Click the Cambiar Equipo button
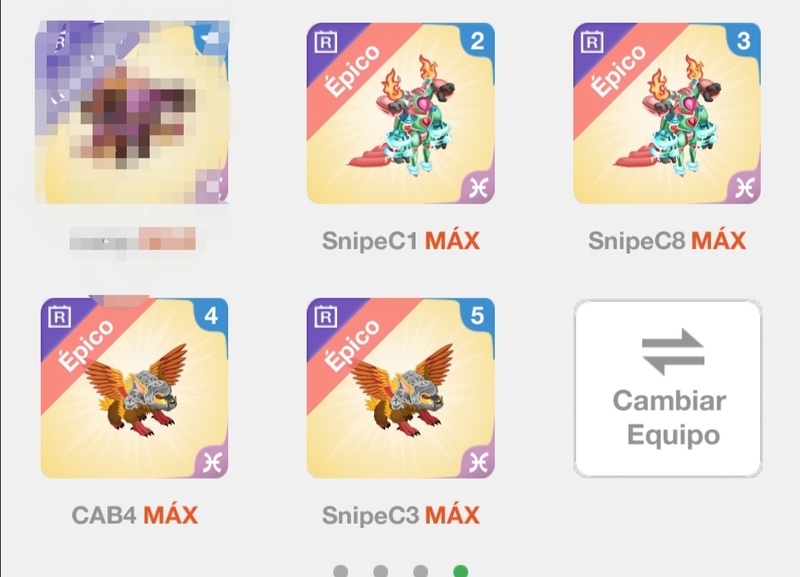800x577 pixels. pos(668,389)
